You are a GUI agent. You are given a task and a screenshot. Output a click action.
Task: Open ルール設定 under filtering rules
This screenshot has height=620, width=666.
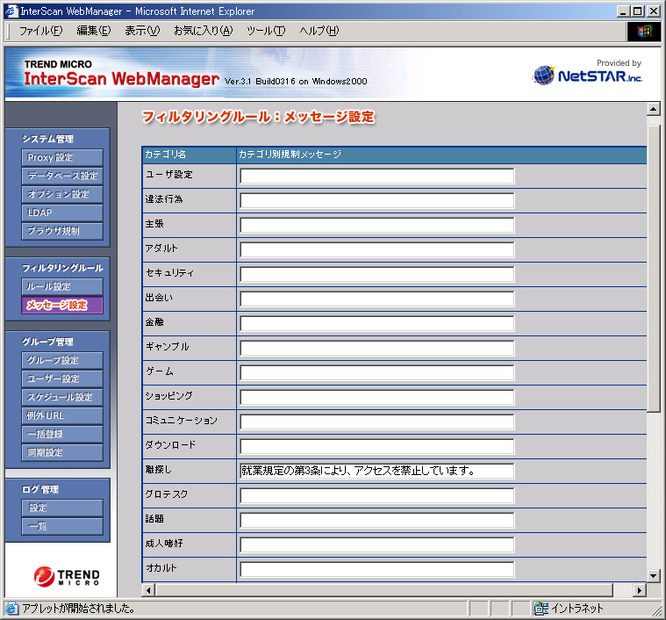click(62, 287)
